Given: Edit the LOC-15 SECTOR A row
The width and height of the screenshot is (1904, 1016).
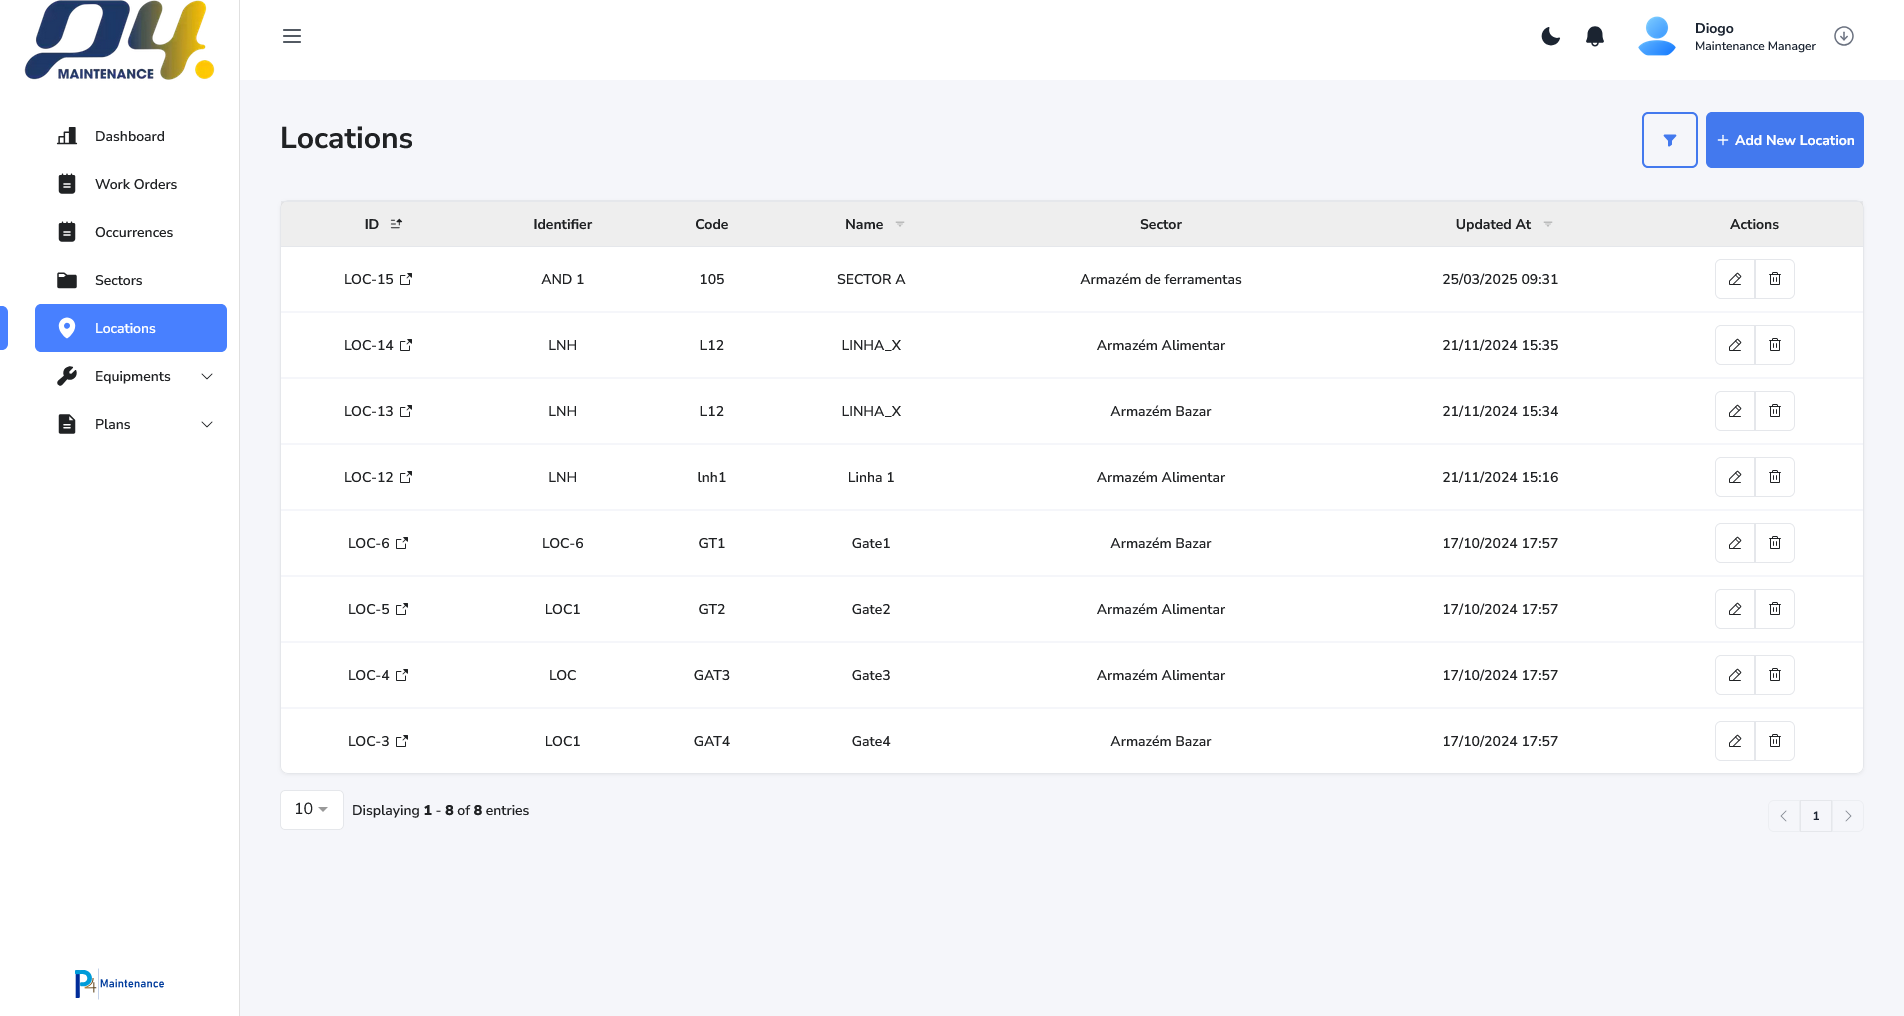Looking at the screenshot, I should click(1735, 279).
